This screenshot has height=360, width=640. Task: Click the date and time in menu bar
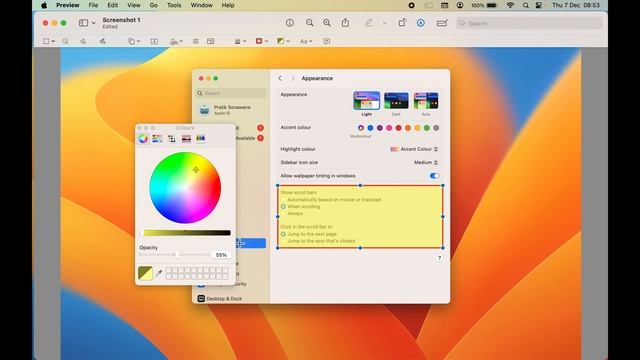tap(576, 5)
